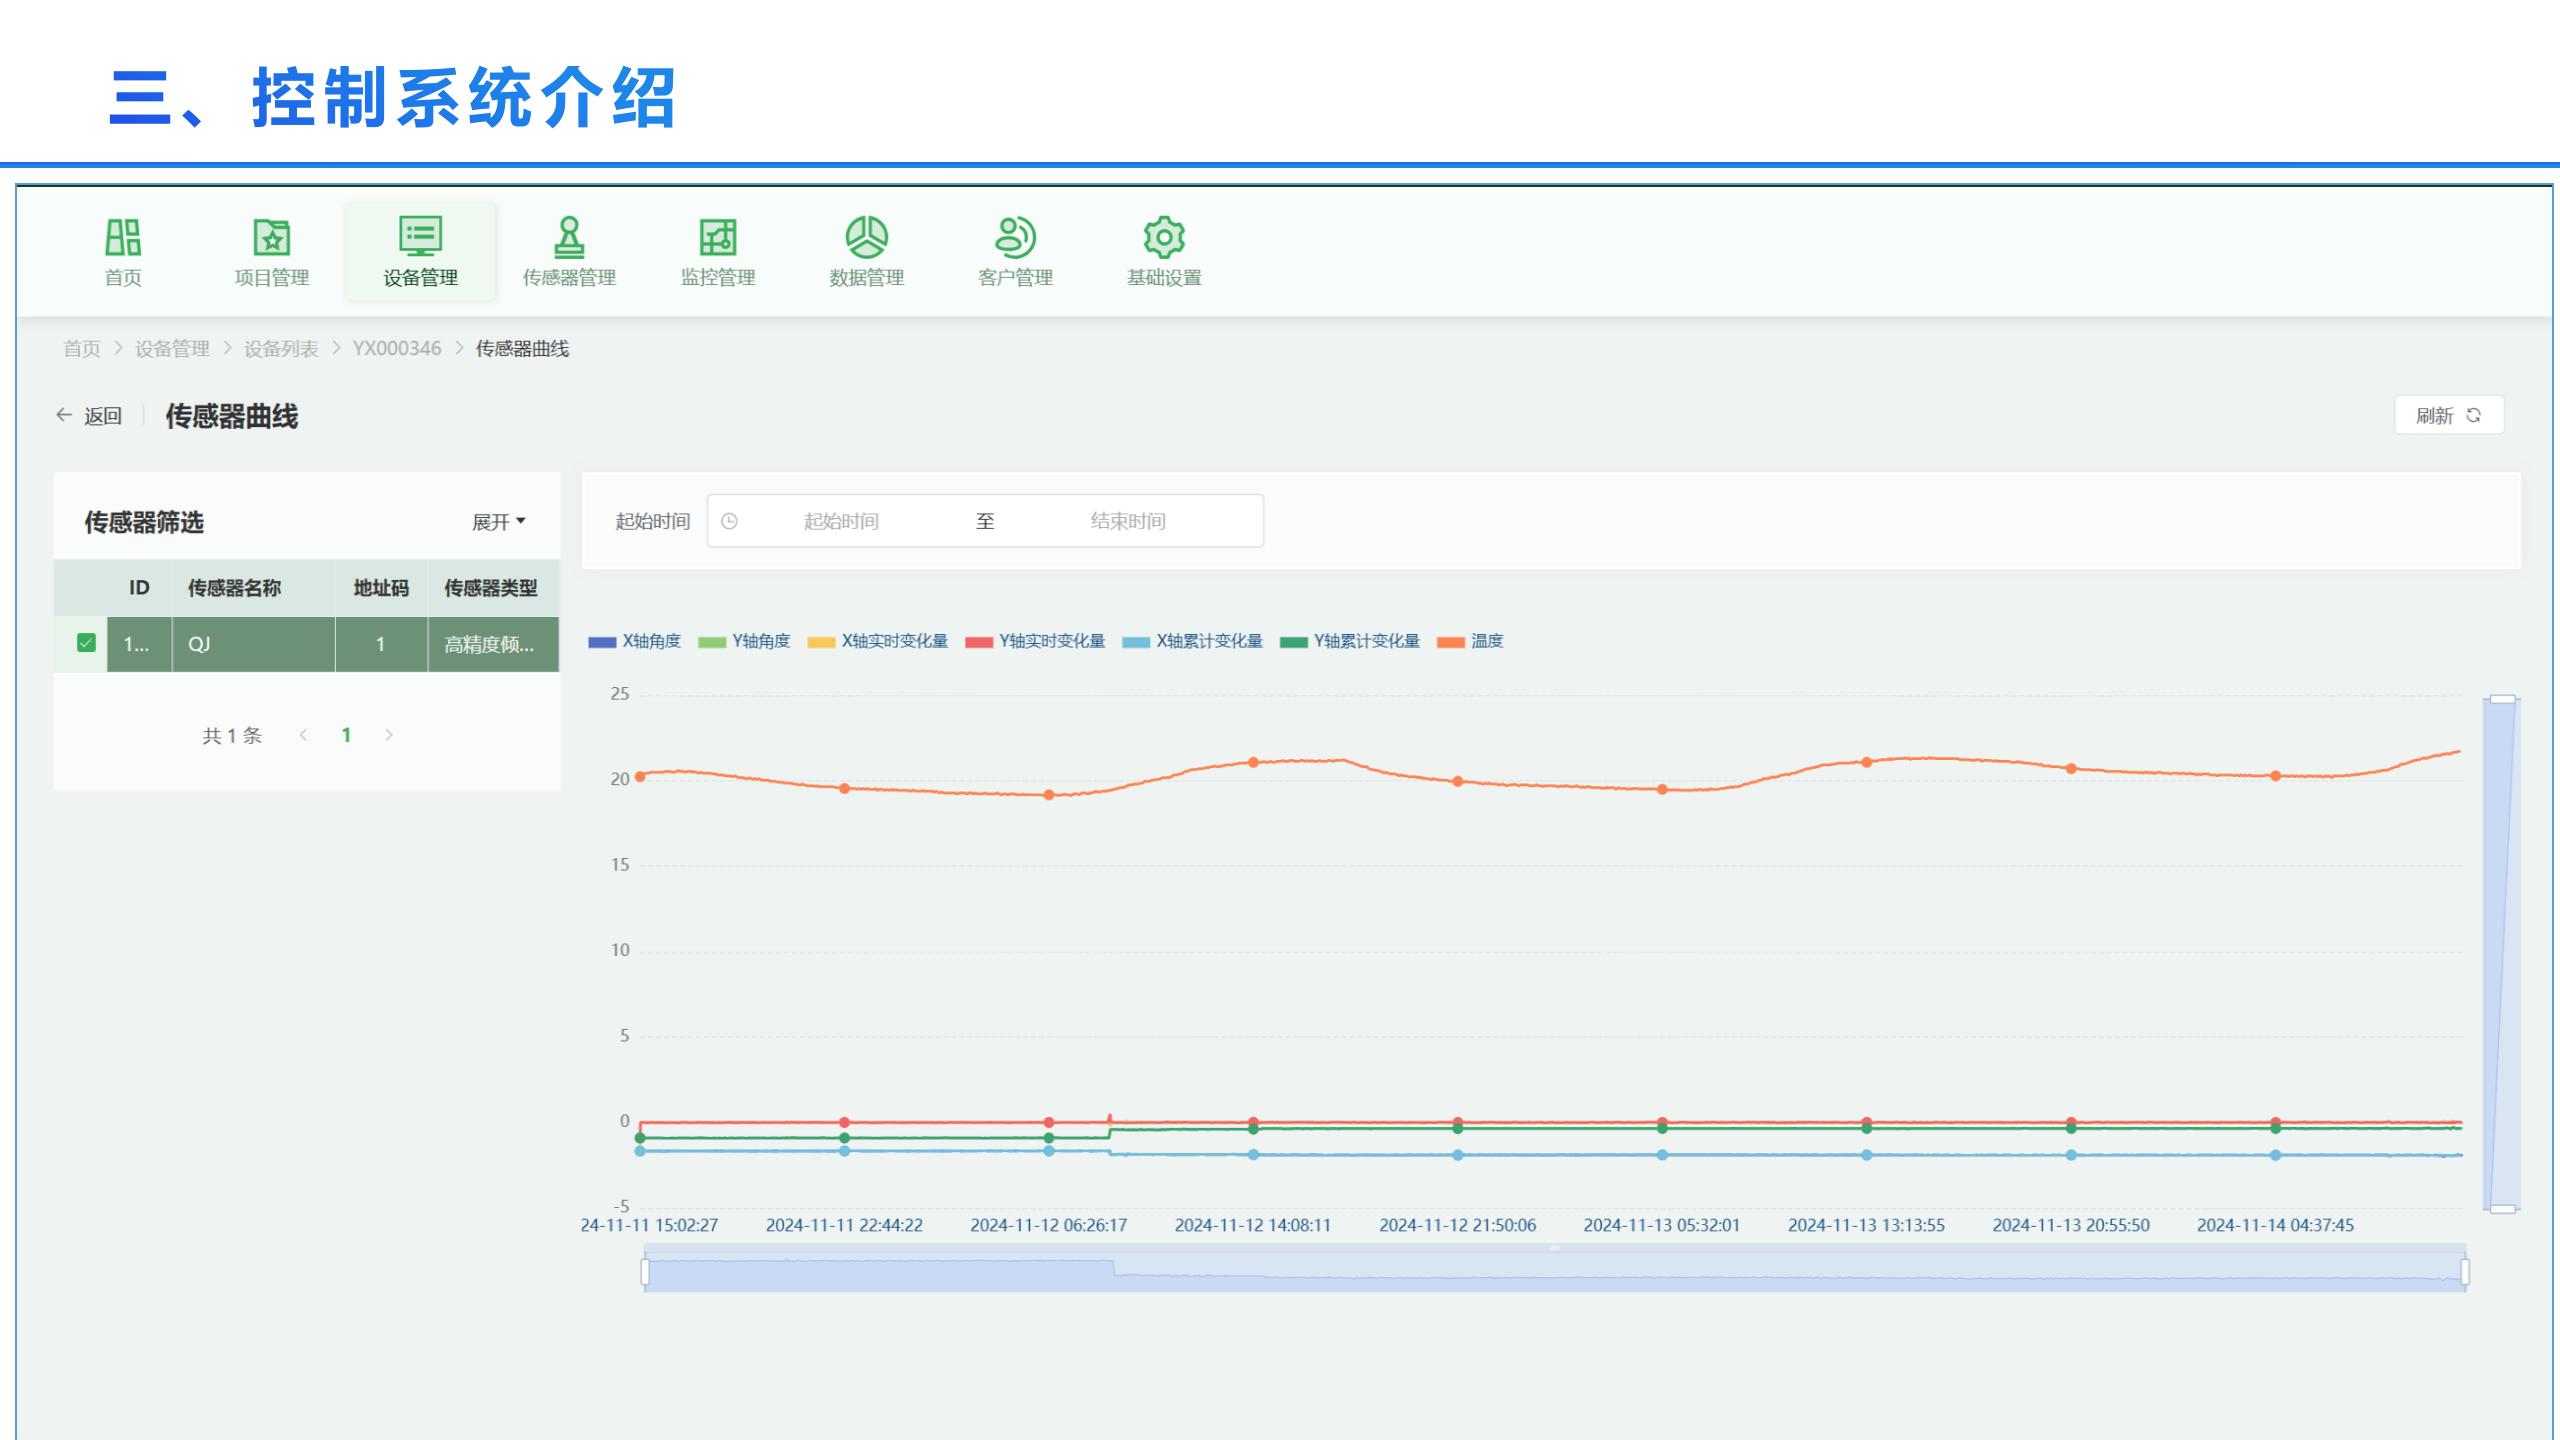The height and width of the screenshot is (1440, 2560).
Task: Toggle Y轴累计变化量 legend series
Action: (1350, 642)
